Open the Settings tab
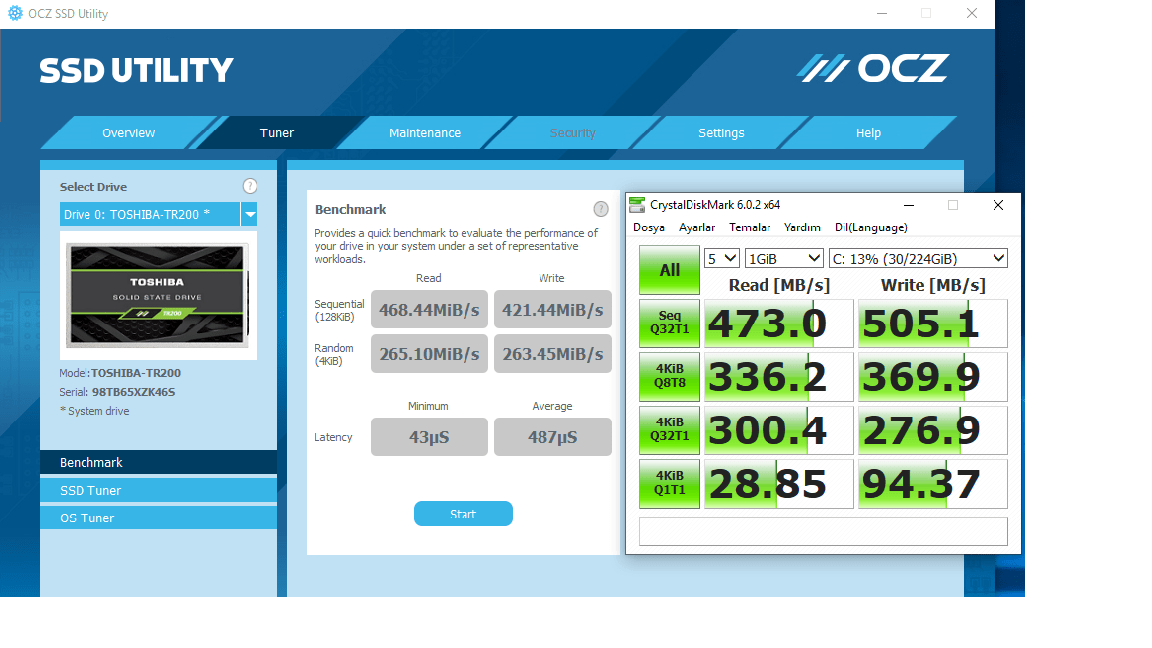The height and width of the screenshot is (648, 1152). (x=721, y=133)
